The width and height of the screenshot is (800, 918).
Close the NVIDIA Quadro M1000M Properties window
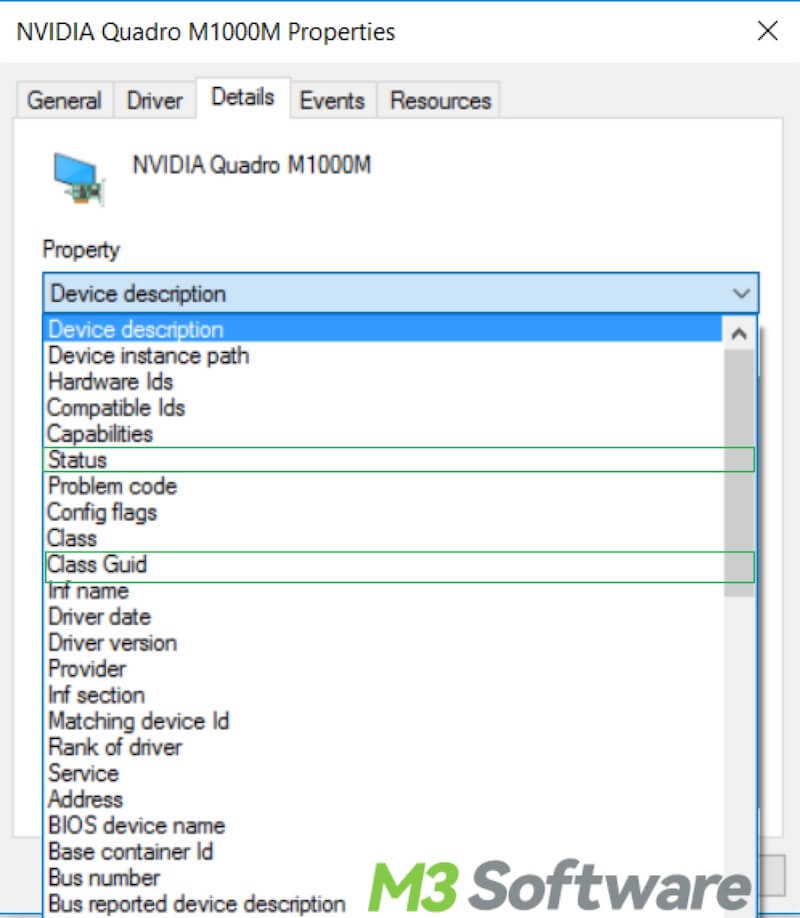[x=767, y=30]
